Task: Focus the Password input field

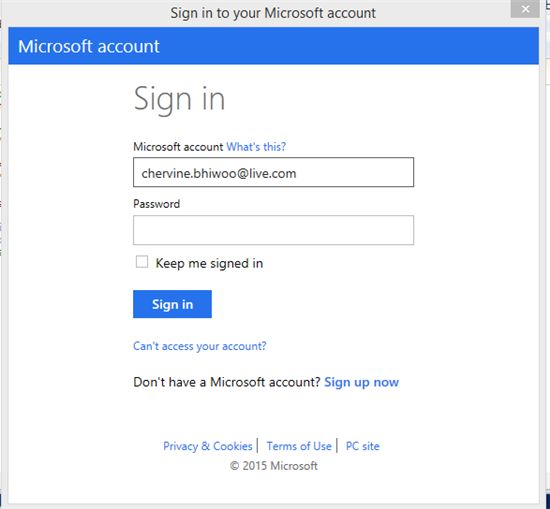Action: (x=273, y=230)
